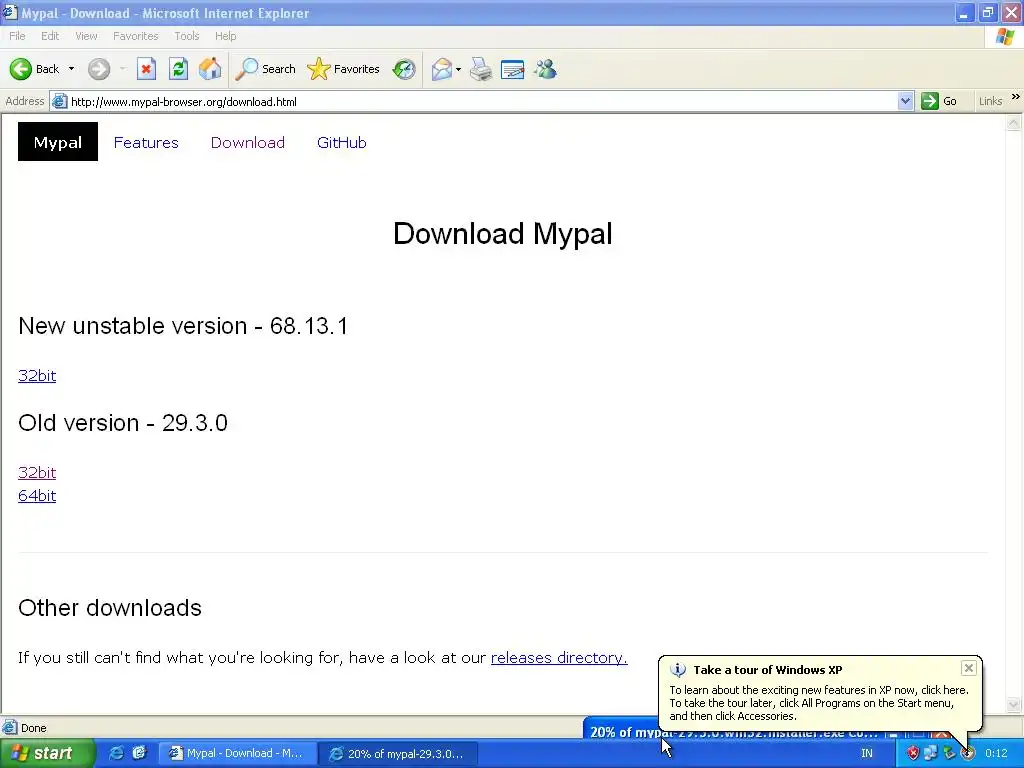Expand the address bar dropdown arrow
This screenshot has width=1024, height=768.
click(905, 101)
